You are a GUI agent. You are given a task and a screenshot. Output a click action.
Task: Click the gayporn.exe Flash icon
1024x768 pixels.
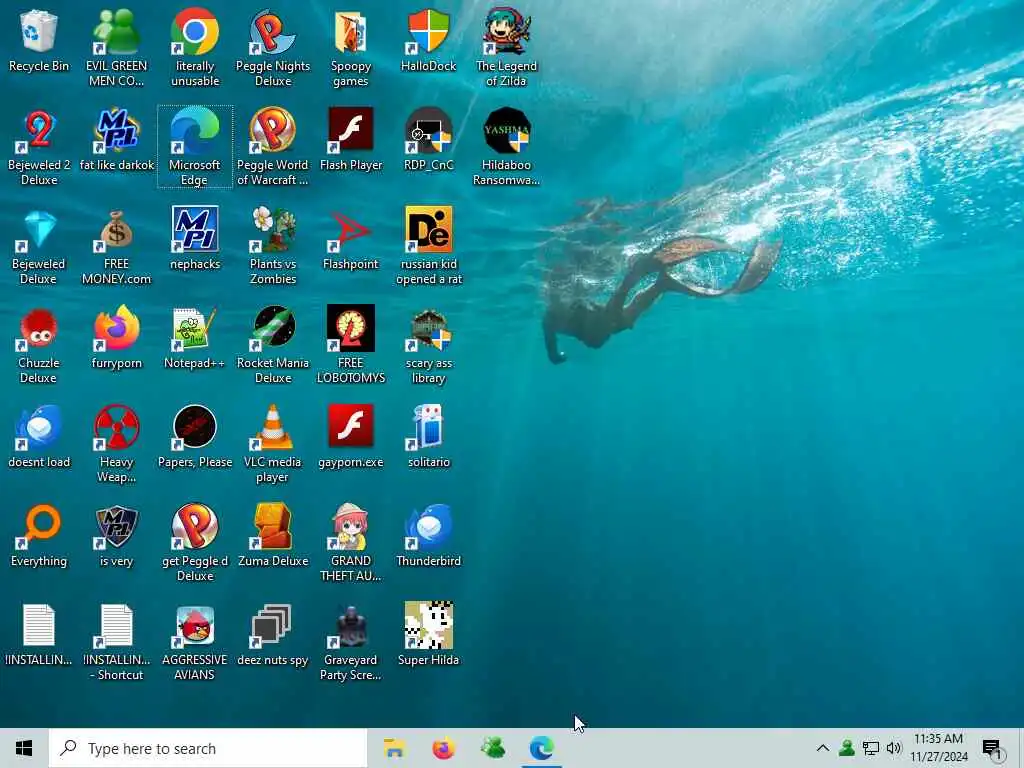pyautogui.click(x=351, y=437)
